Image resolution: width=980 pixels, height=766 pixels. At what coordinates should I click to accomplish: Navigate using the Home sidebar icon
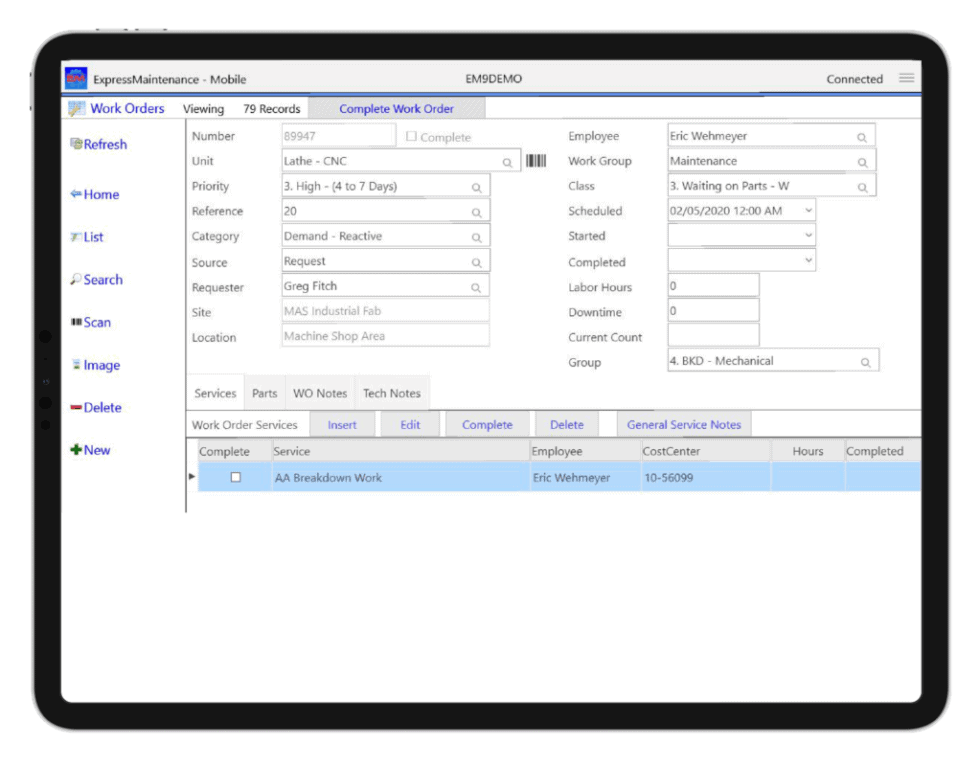click(95, 194)
